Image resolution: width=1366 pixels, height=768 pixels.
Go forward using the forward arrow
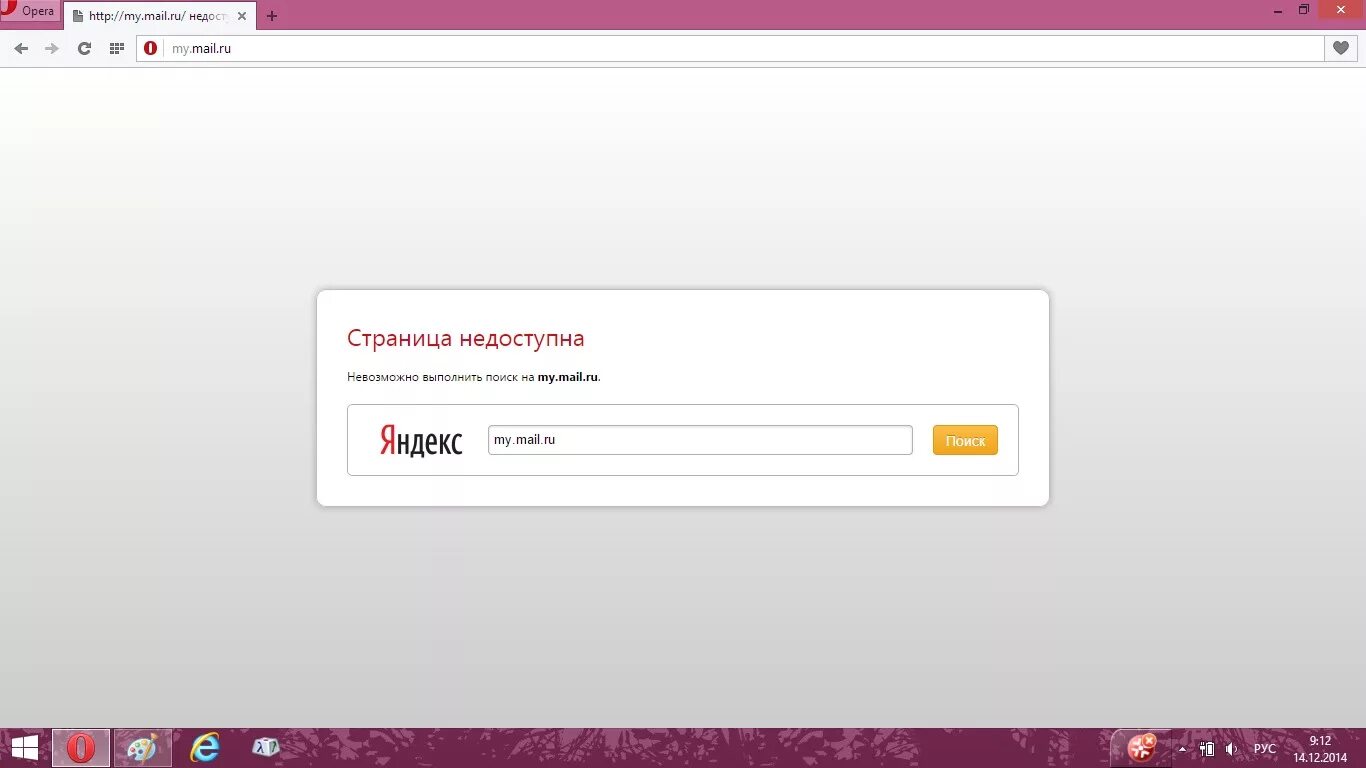[x=52, y=48]
